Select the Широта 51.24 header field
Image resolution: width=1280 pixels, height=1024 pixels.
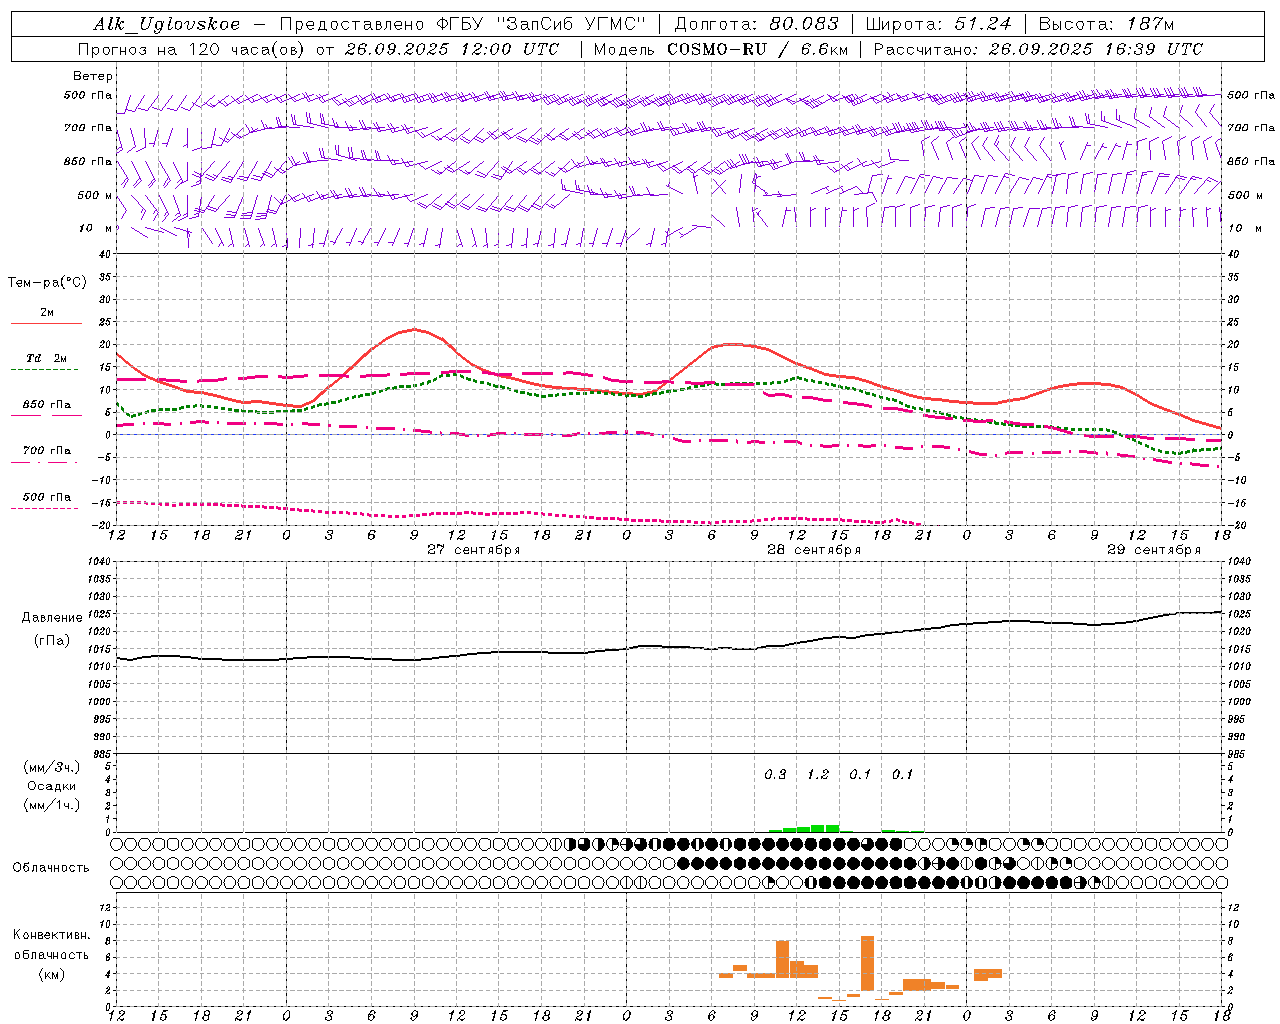[x=938, y=24]
